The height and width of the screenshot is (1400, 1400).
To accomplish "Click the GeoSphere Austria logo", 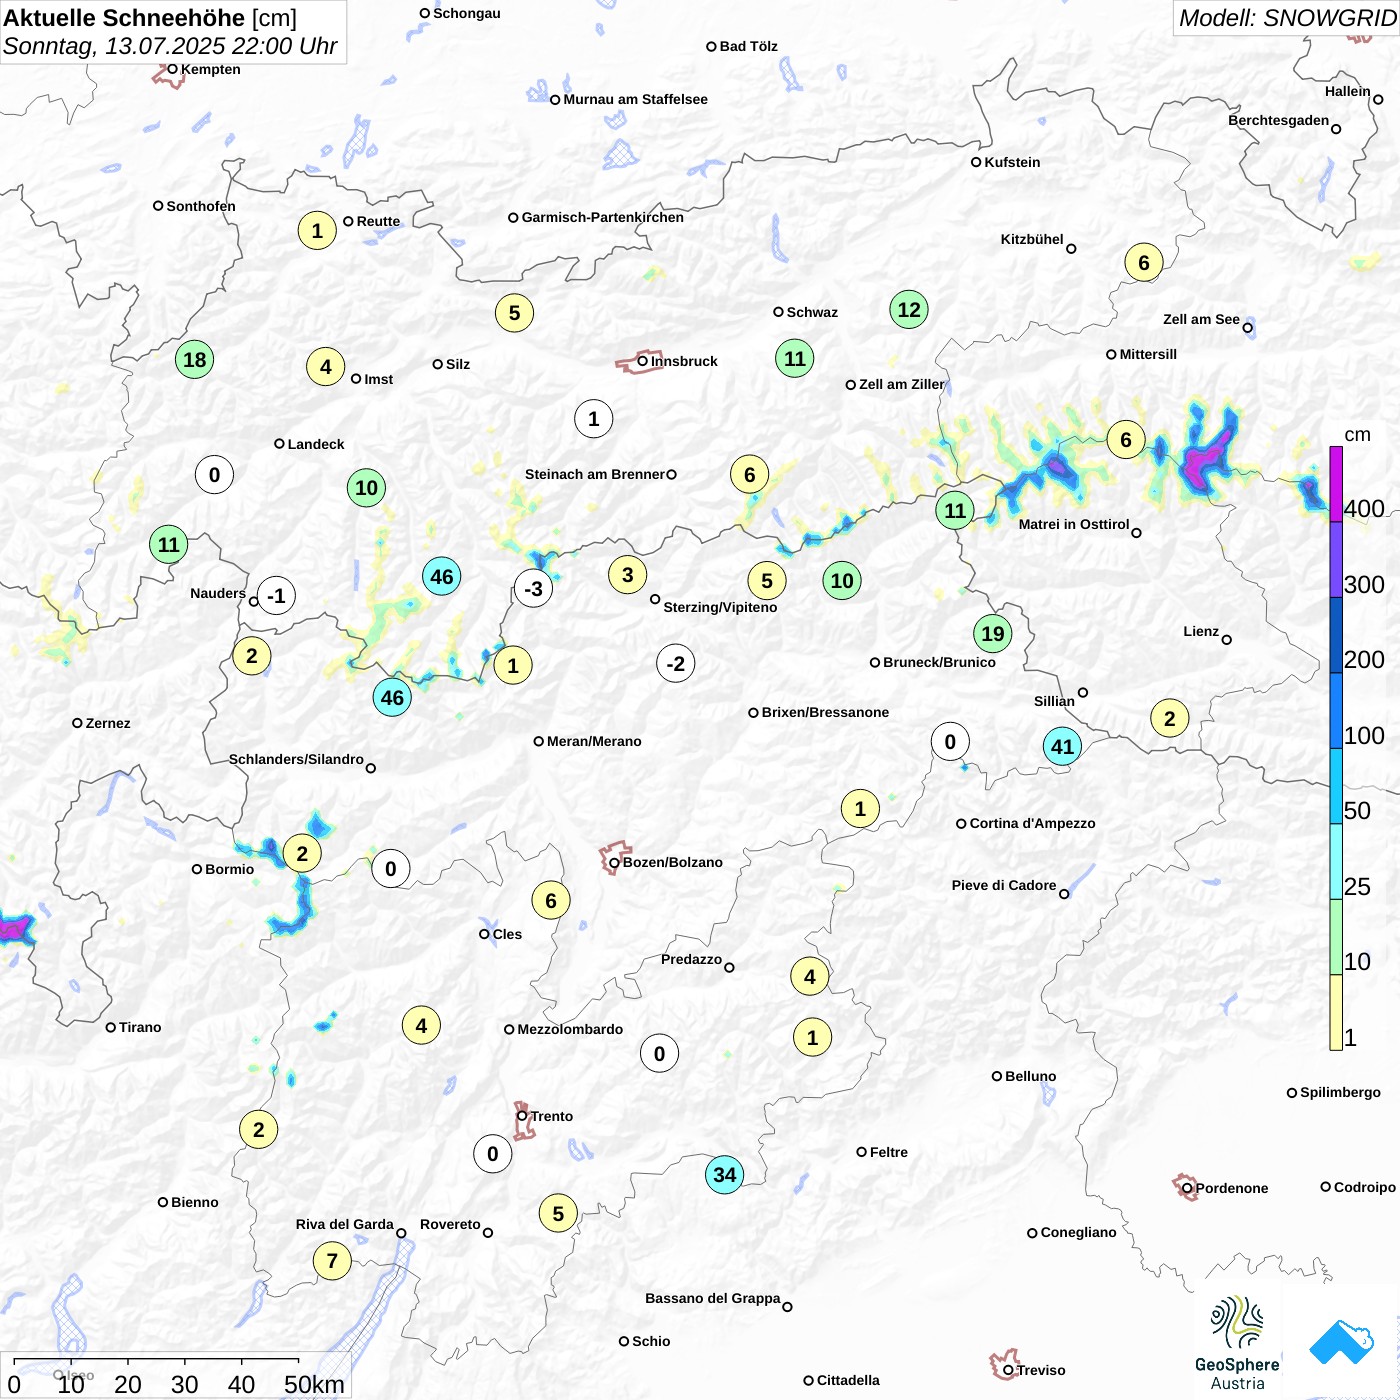I will 1237,1343.
